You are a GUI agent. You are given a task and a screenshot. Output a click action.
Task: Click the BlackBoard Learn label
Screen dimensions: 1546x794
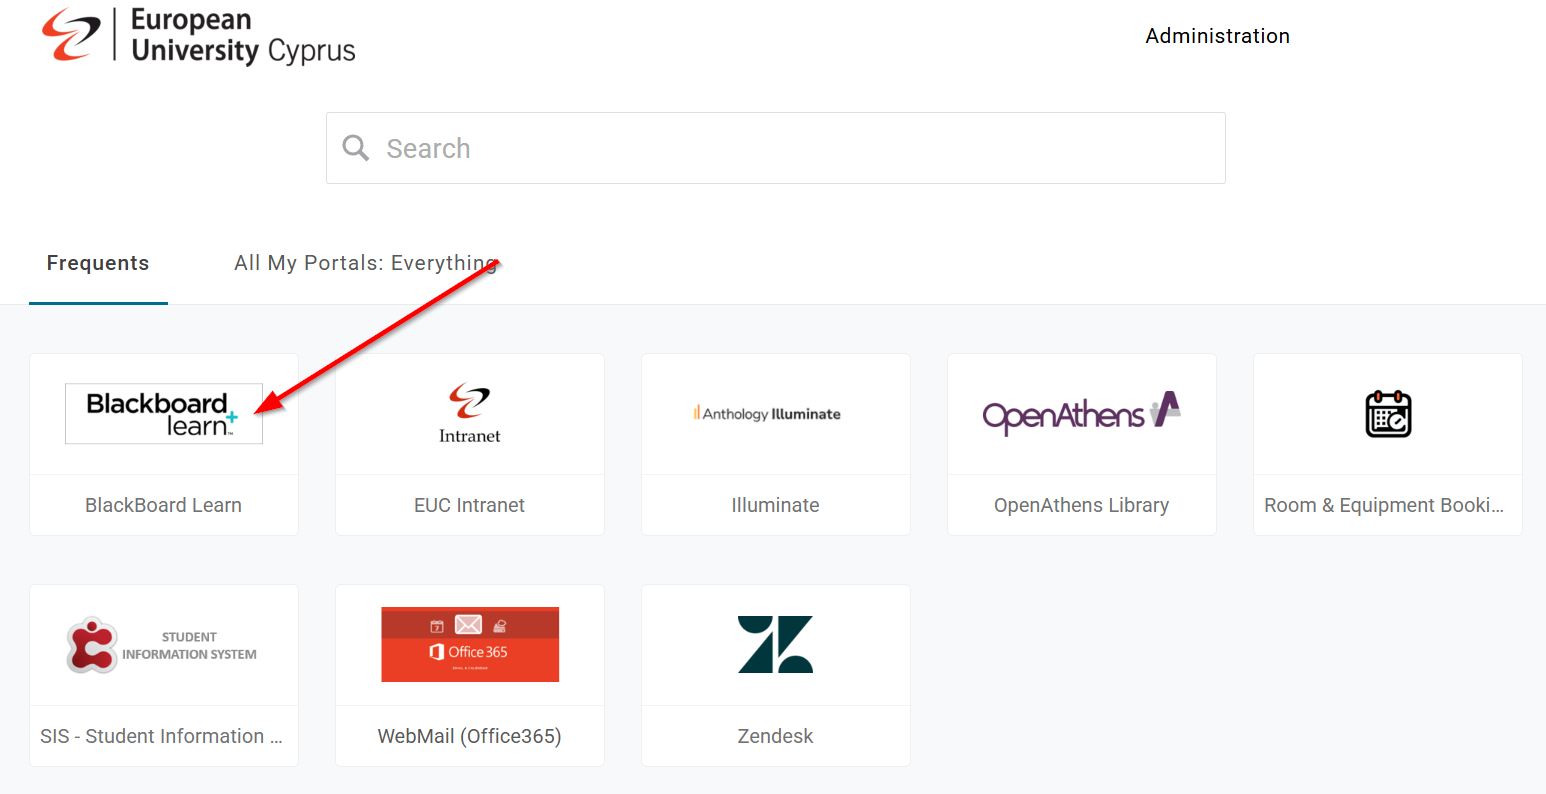coord(163,505)
